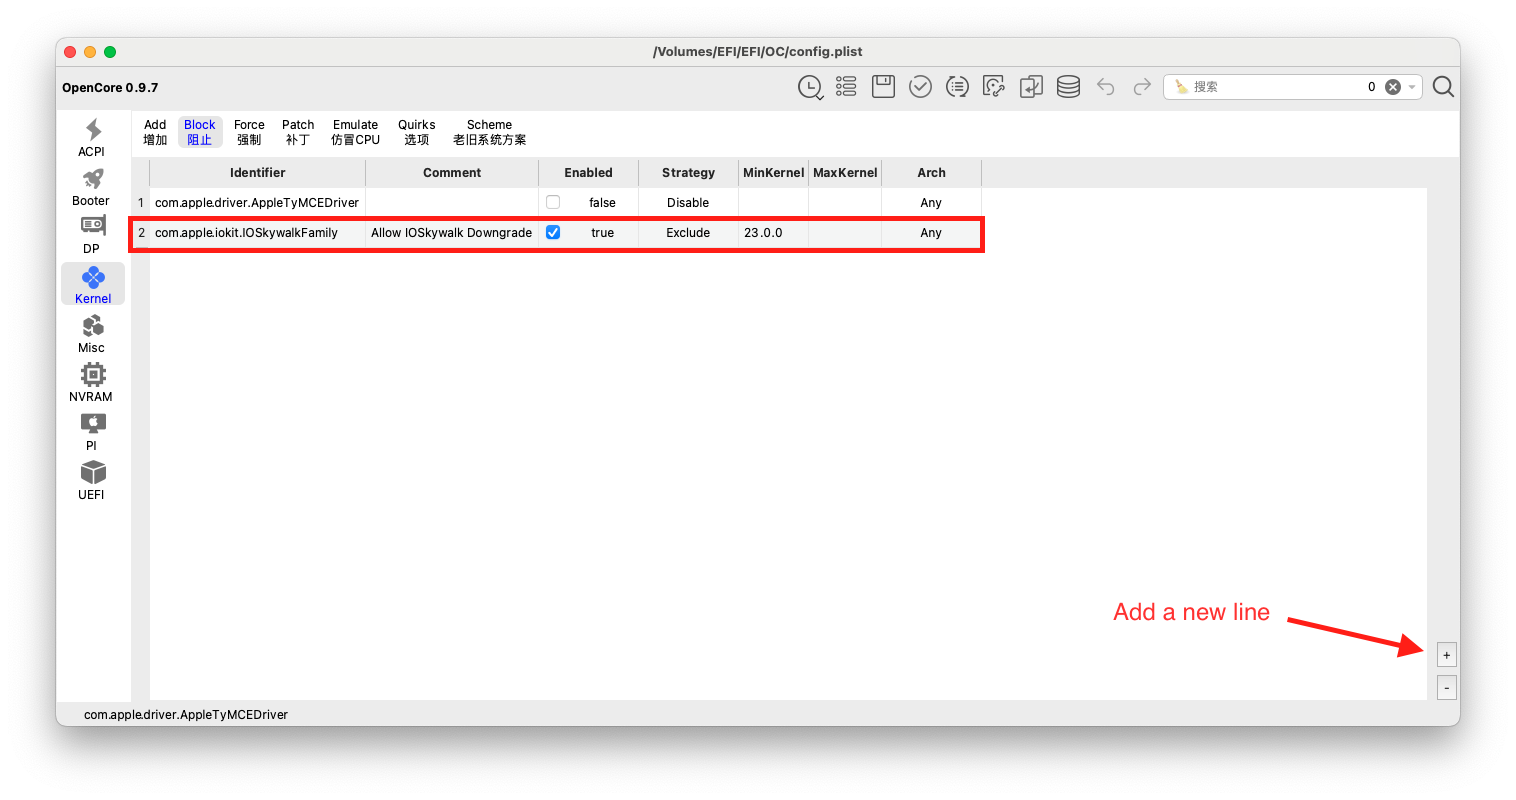The height and width of the screenshot is (800, 1516).
Task: Validate config with the checkmark circle icon
Action: coord(920,87)
